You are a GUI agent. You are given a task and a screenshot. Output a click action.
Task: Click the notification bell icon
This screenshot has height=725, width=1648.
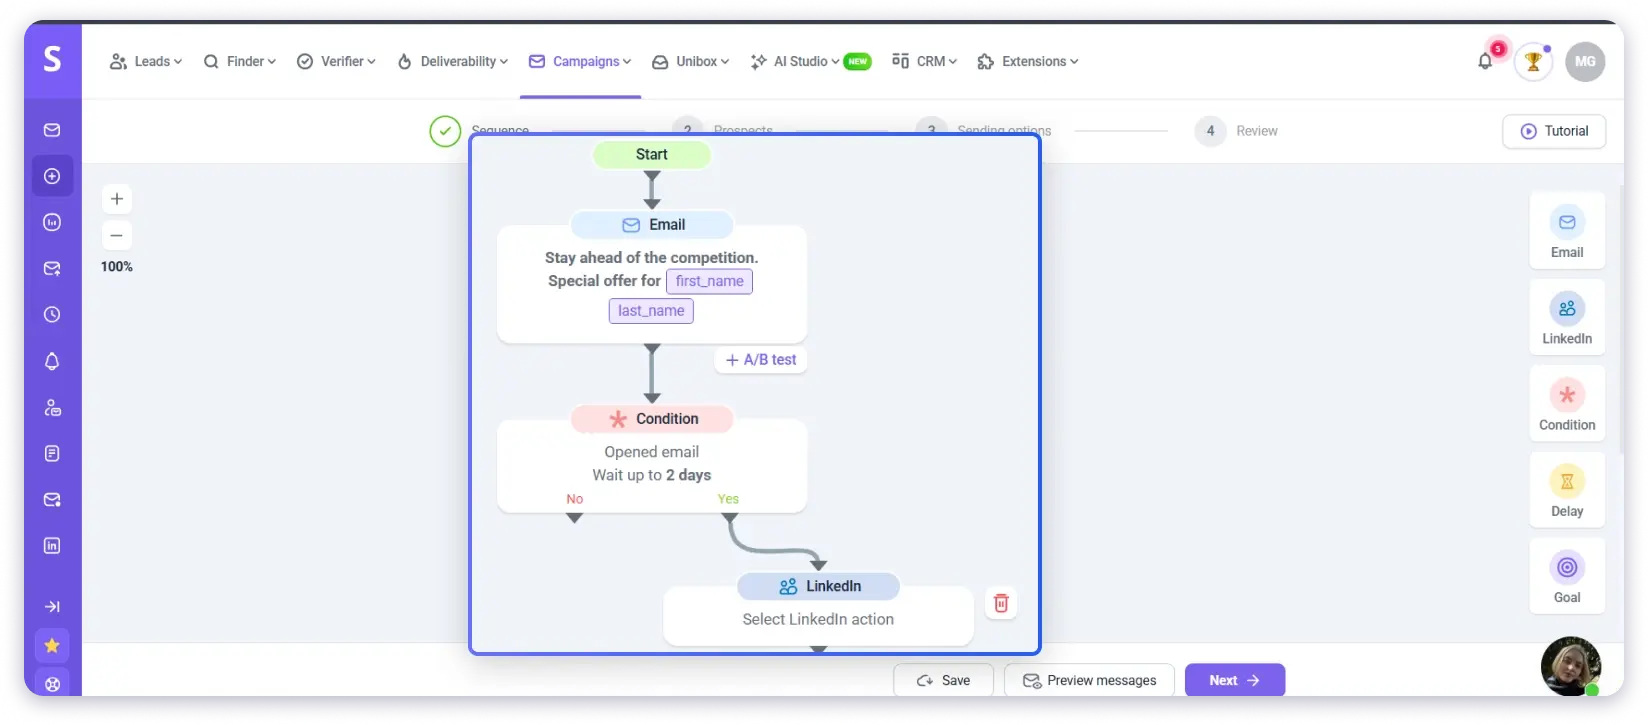[x=1485, y=61]
